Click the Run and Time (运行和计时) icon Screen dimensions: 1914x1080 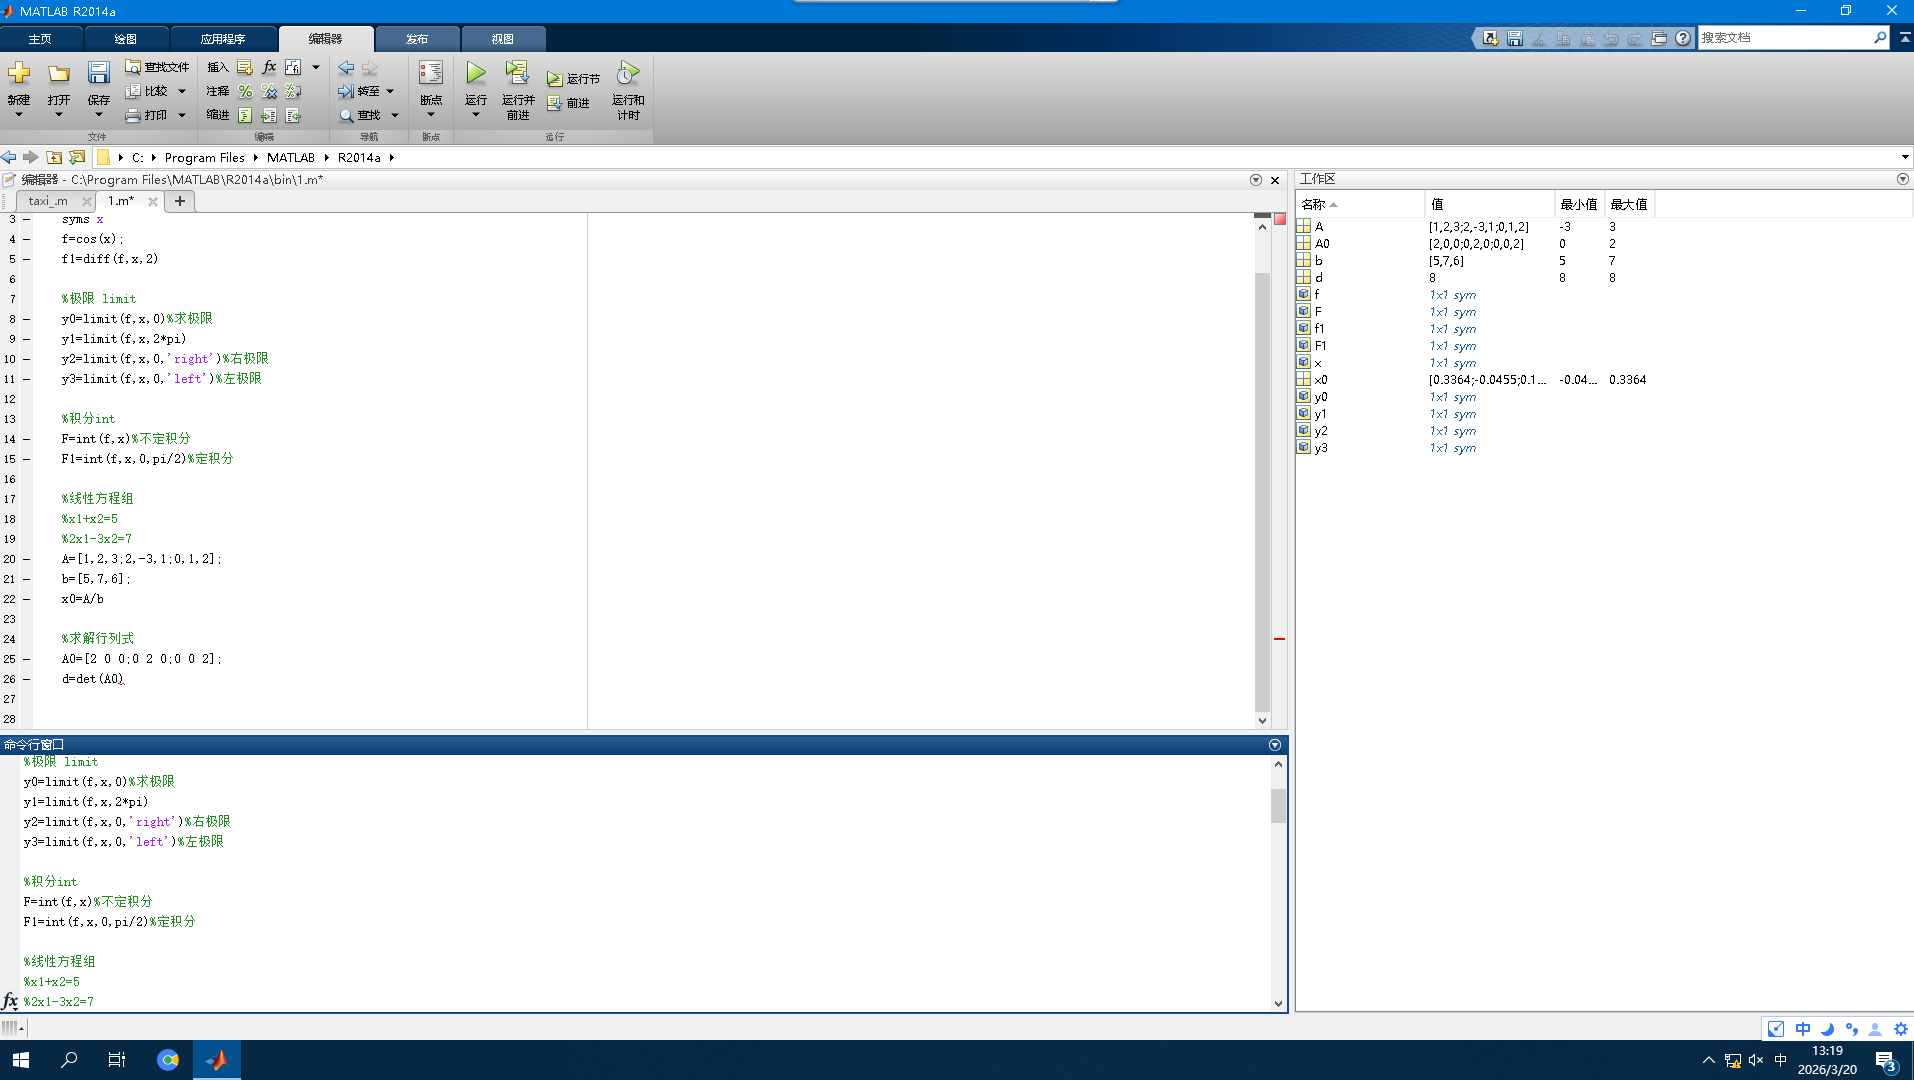[x=627, y=73]
